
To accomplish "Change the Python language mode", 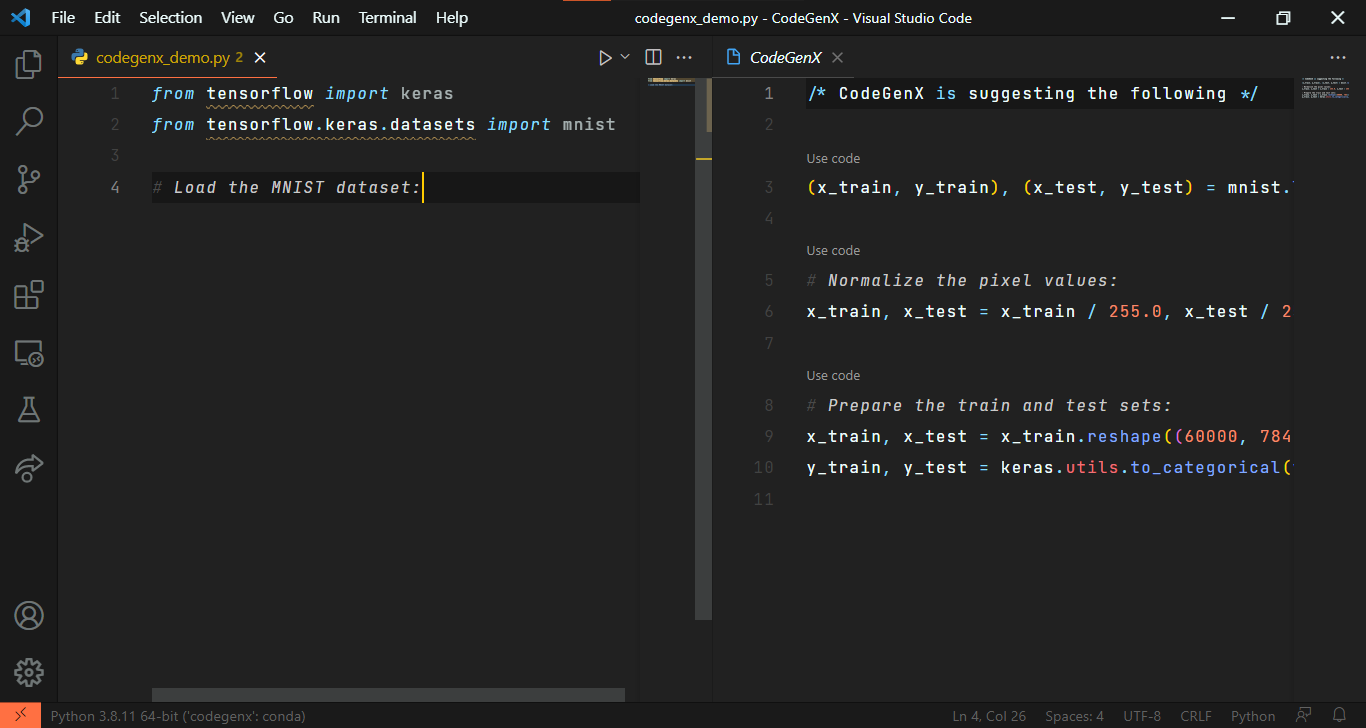I will (x=1253, y=716).
